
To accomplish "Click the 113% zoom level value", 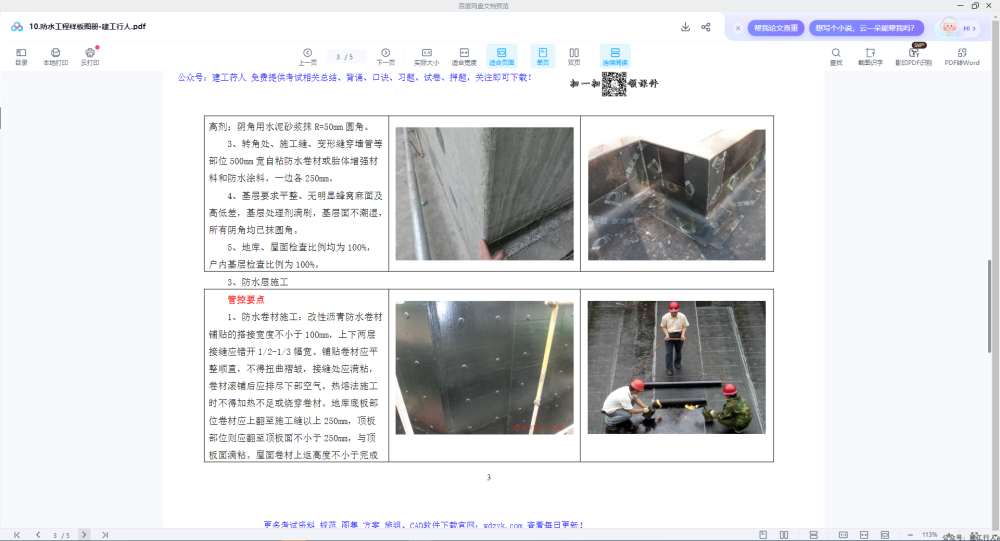I will (x=929, y=535).
